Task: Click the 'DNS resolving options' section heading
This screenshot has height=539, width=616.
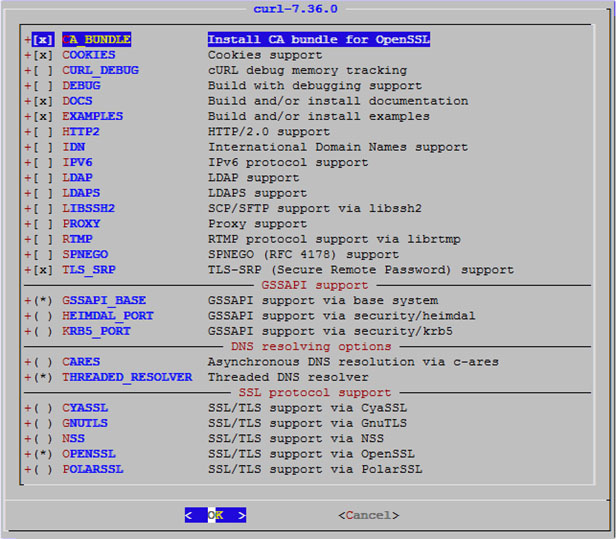Action: click(311, 346)
